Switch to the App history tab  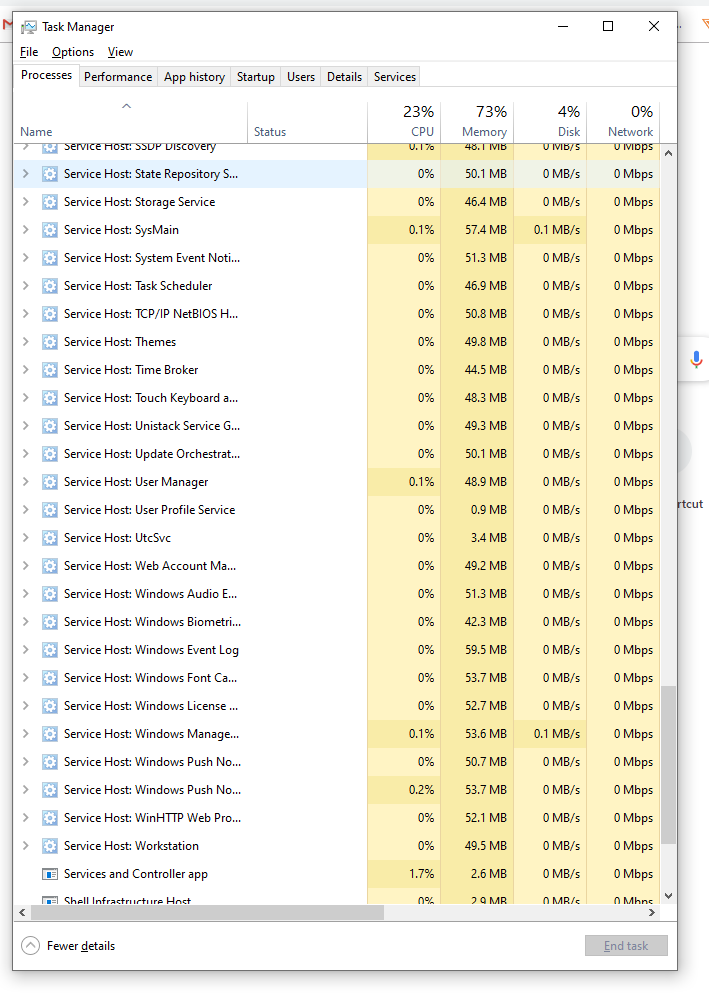tap(194, 77)
